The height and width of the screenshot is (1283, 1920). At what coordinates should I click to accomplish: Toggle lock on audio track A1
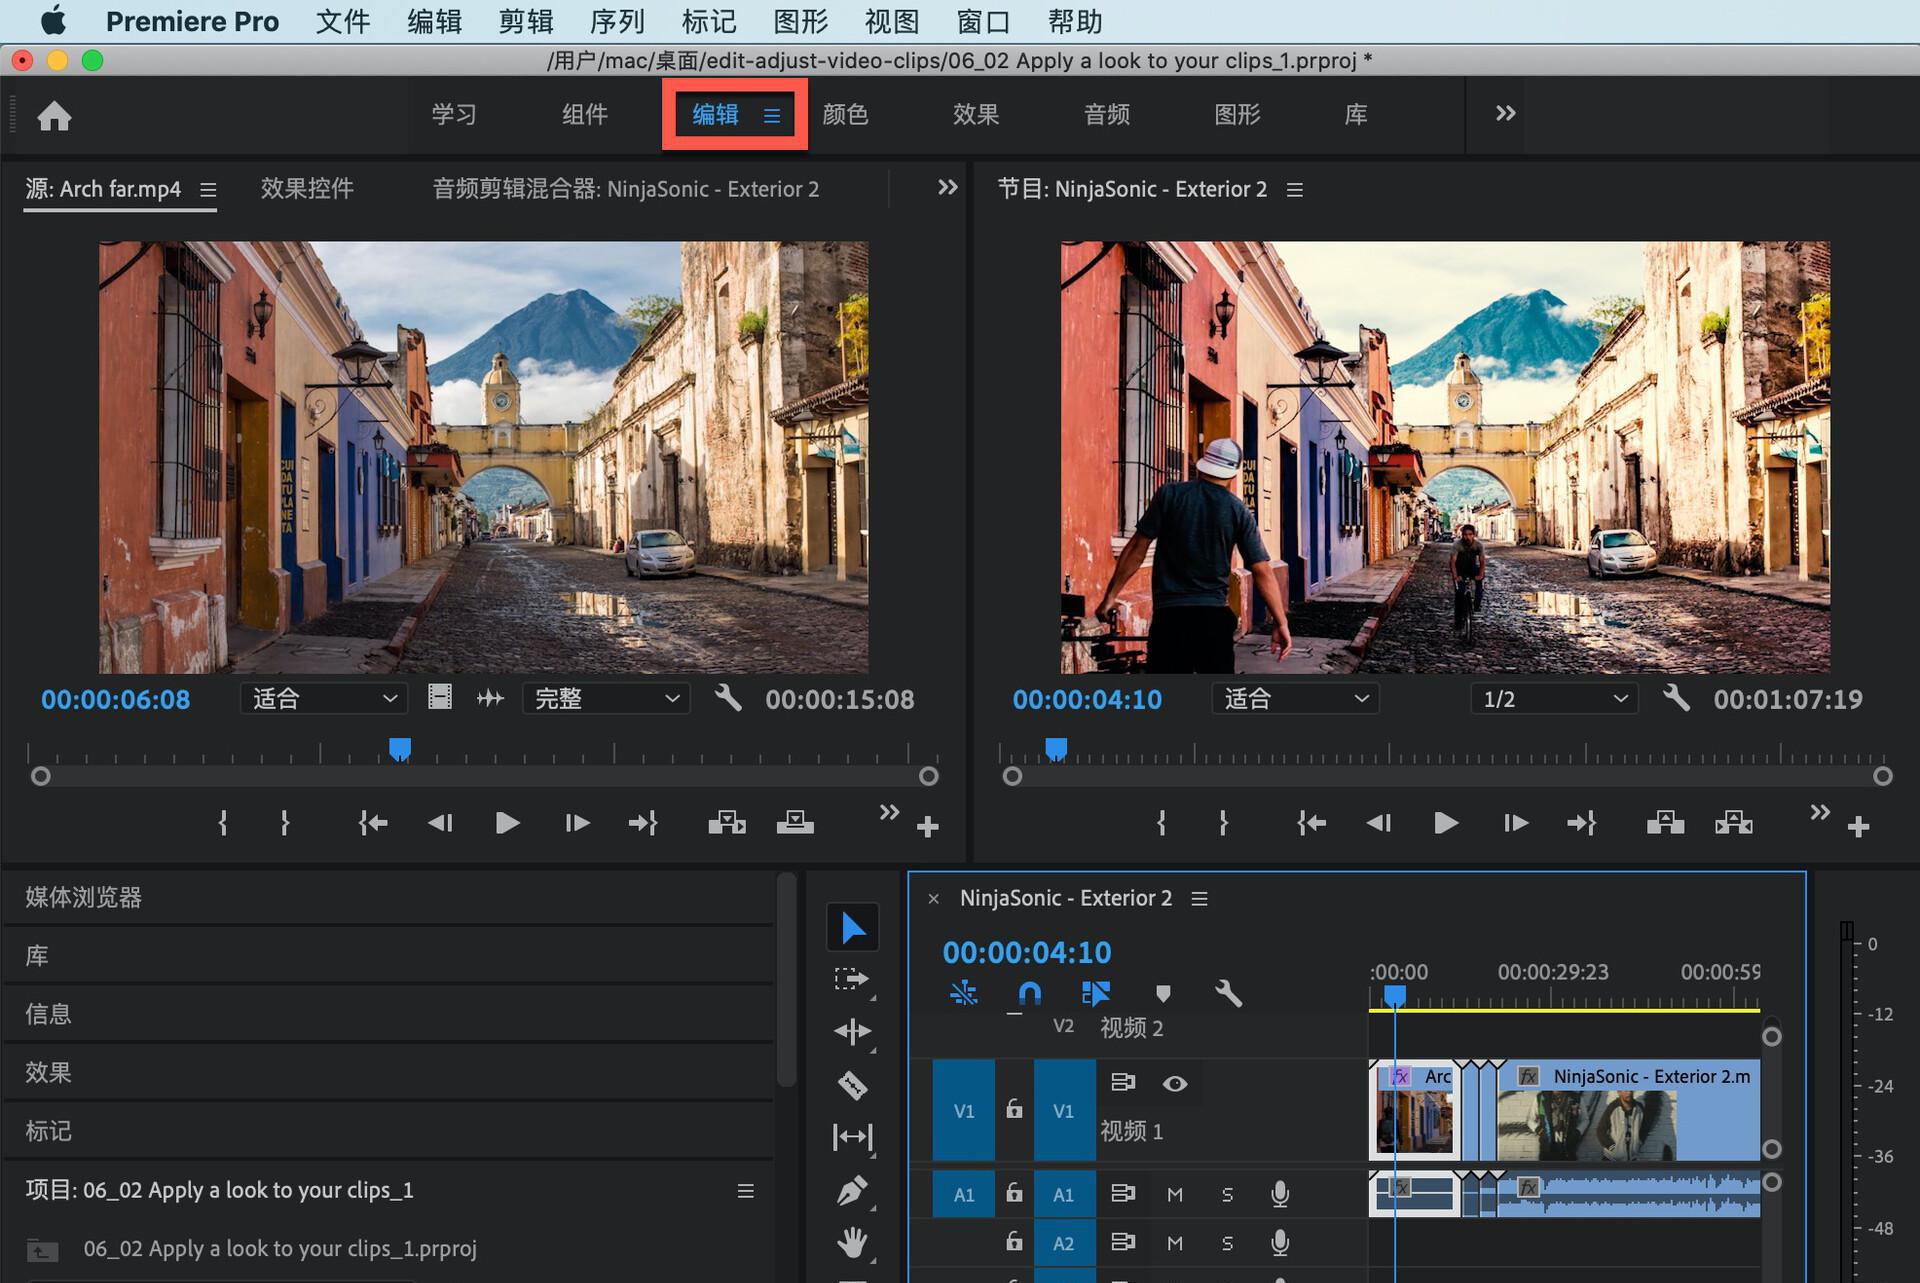coord(1014,1193)
